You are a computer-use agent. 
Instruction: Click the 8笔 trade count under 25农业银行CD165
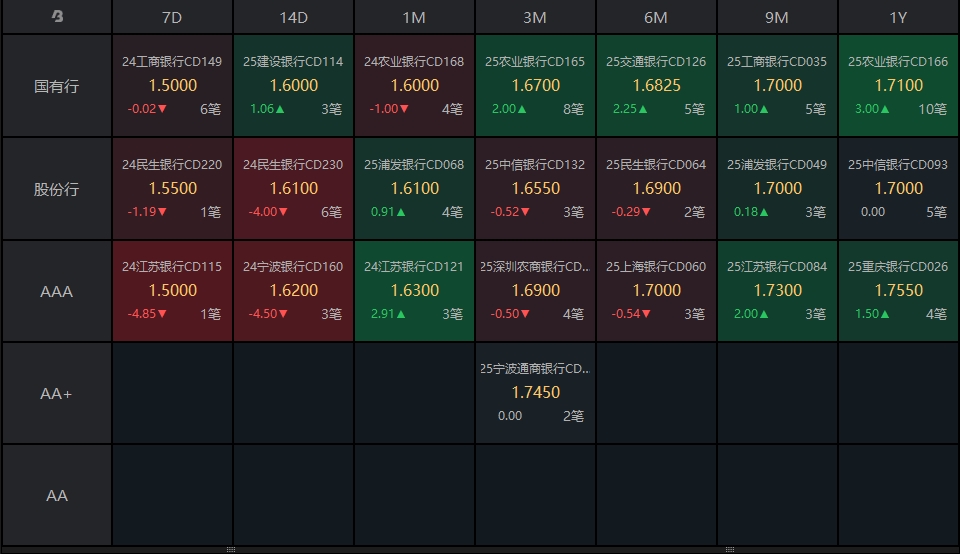pyautogui.click(x=574, y=109)
